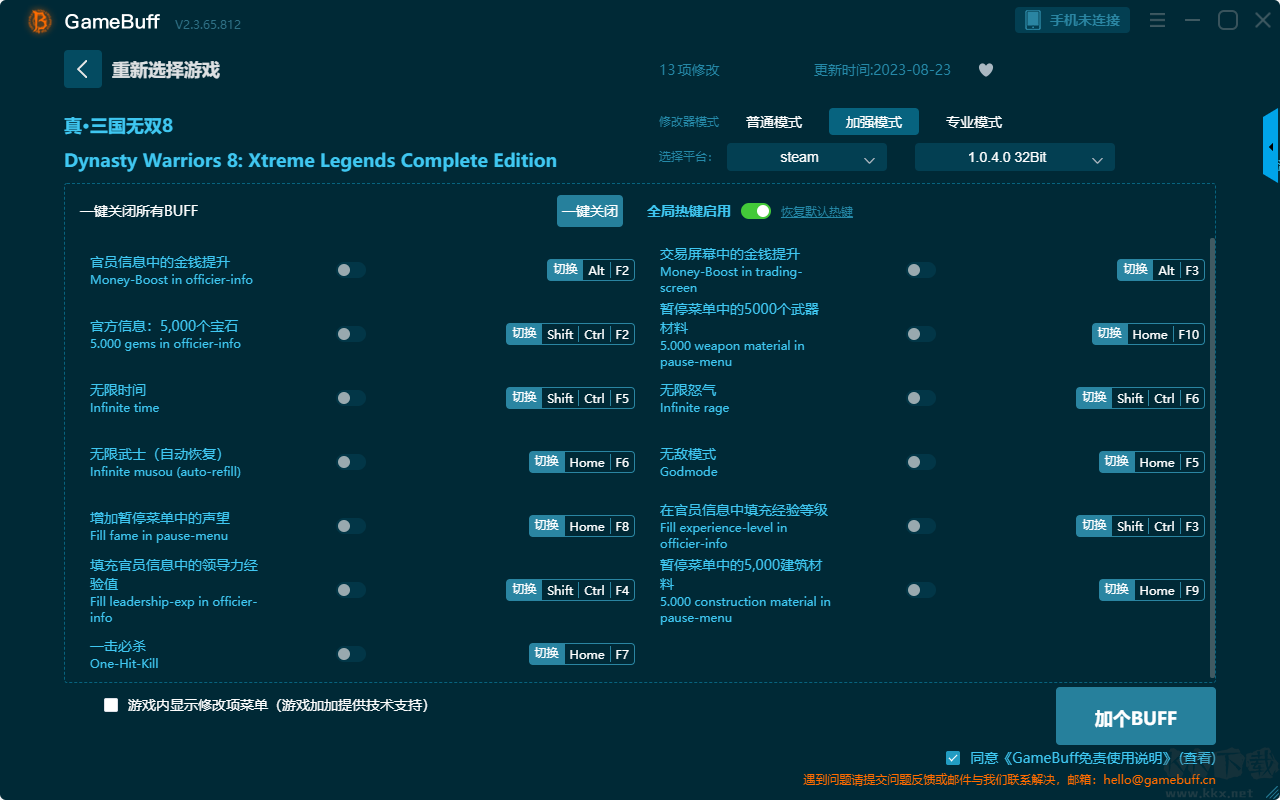Switch to 专业模式 tab

[x=974, y=122]
